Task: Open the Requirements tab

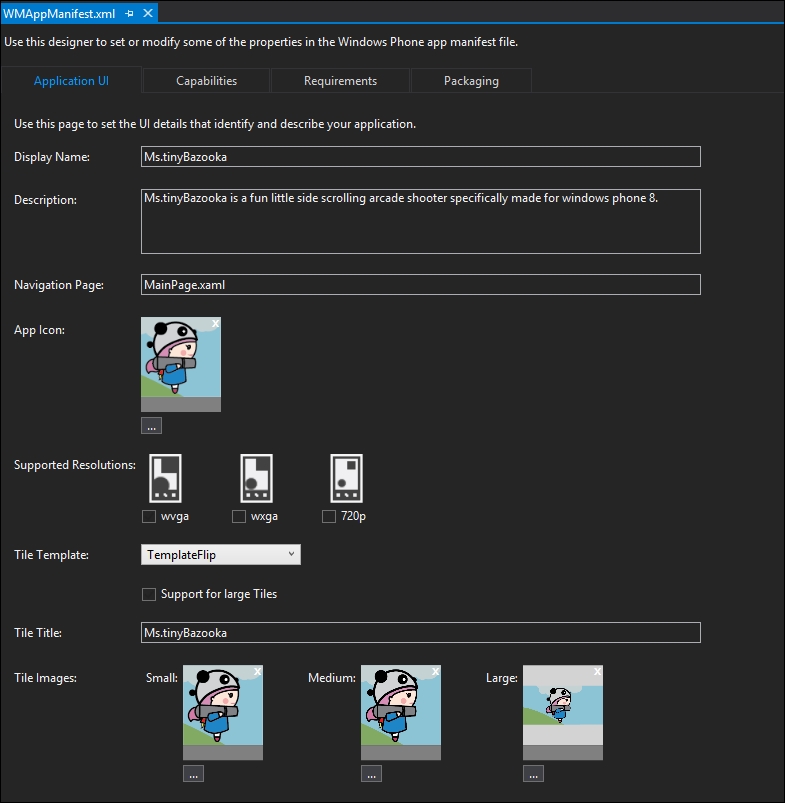Action: (340, 81)
